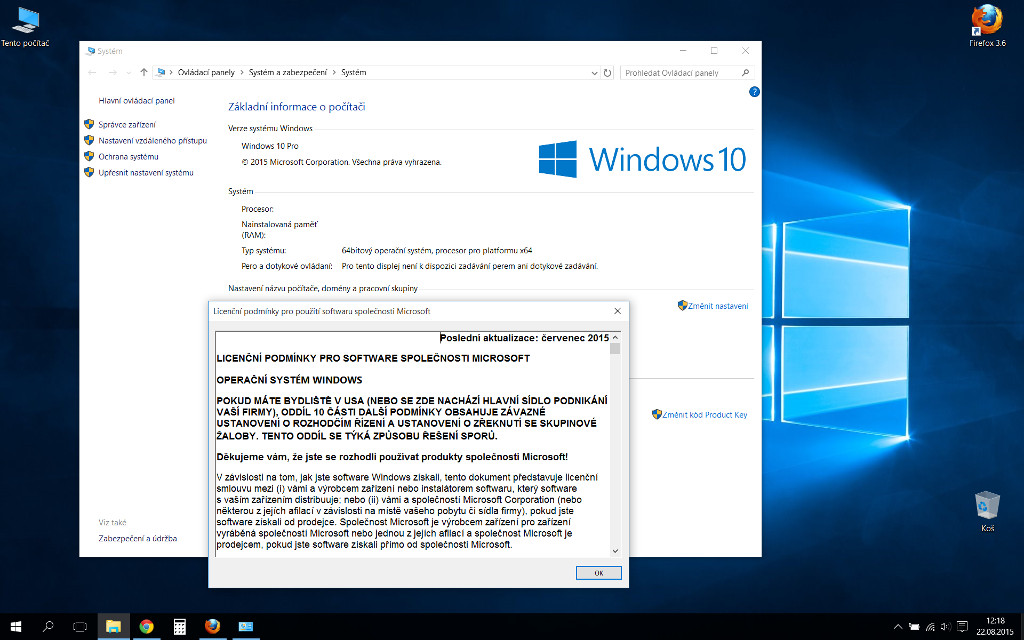Open the blue help question icon
Image resolution: width=1024 pixels, height=640 pixels.
point(754,92)
